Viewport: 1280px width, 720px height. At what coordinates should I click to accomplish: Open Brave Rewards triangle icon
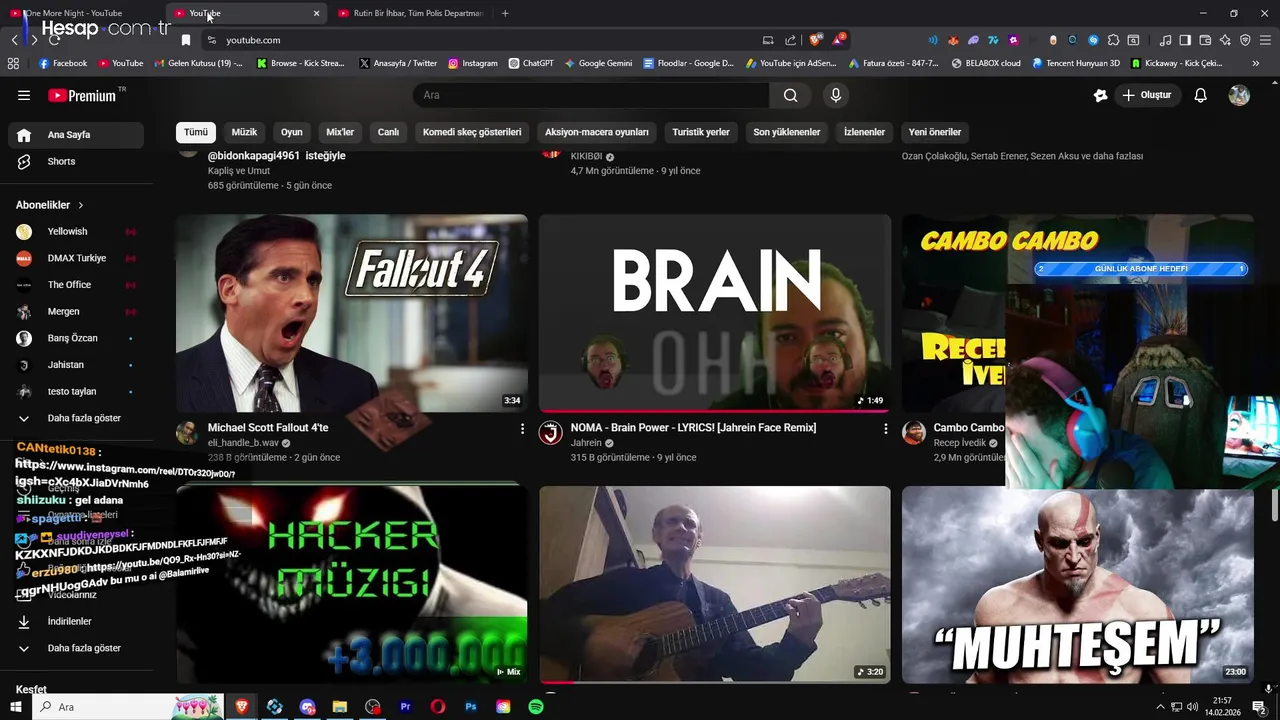point(838,40)
